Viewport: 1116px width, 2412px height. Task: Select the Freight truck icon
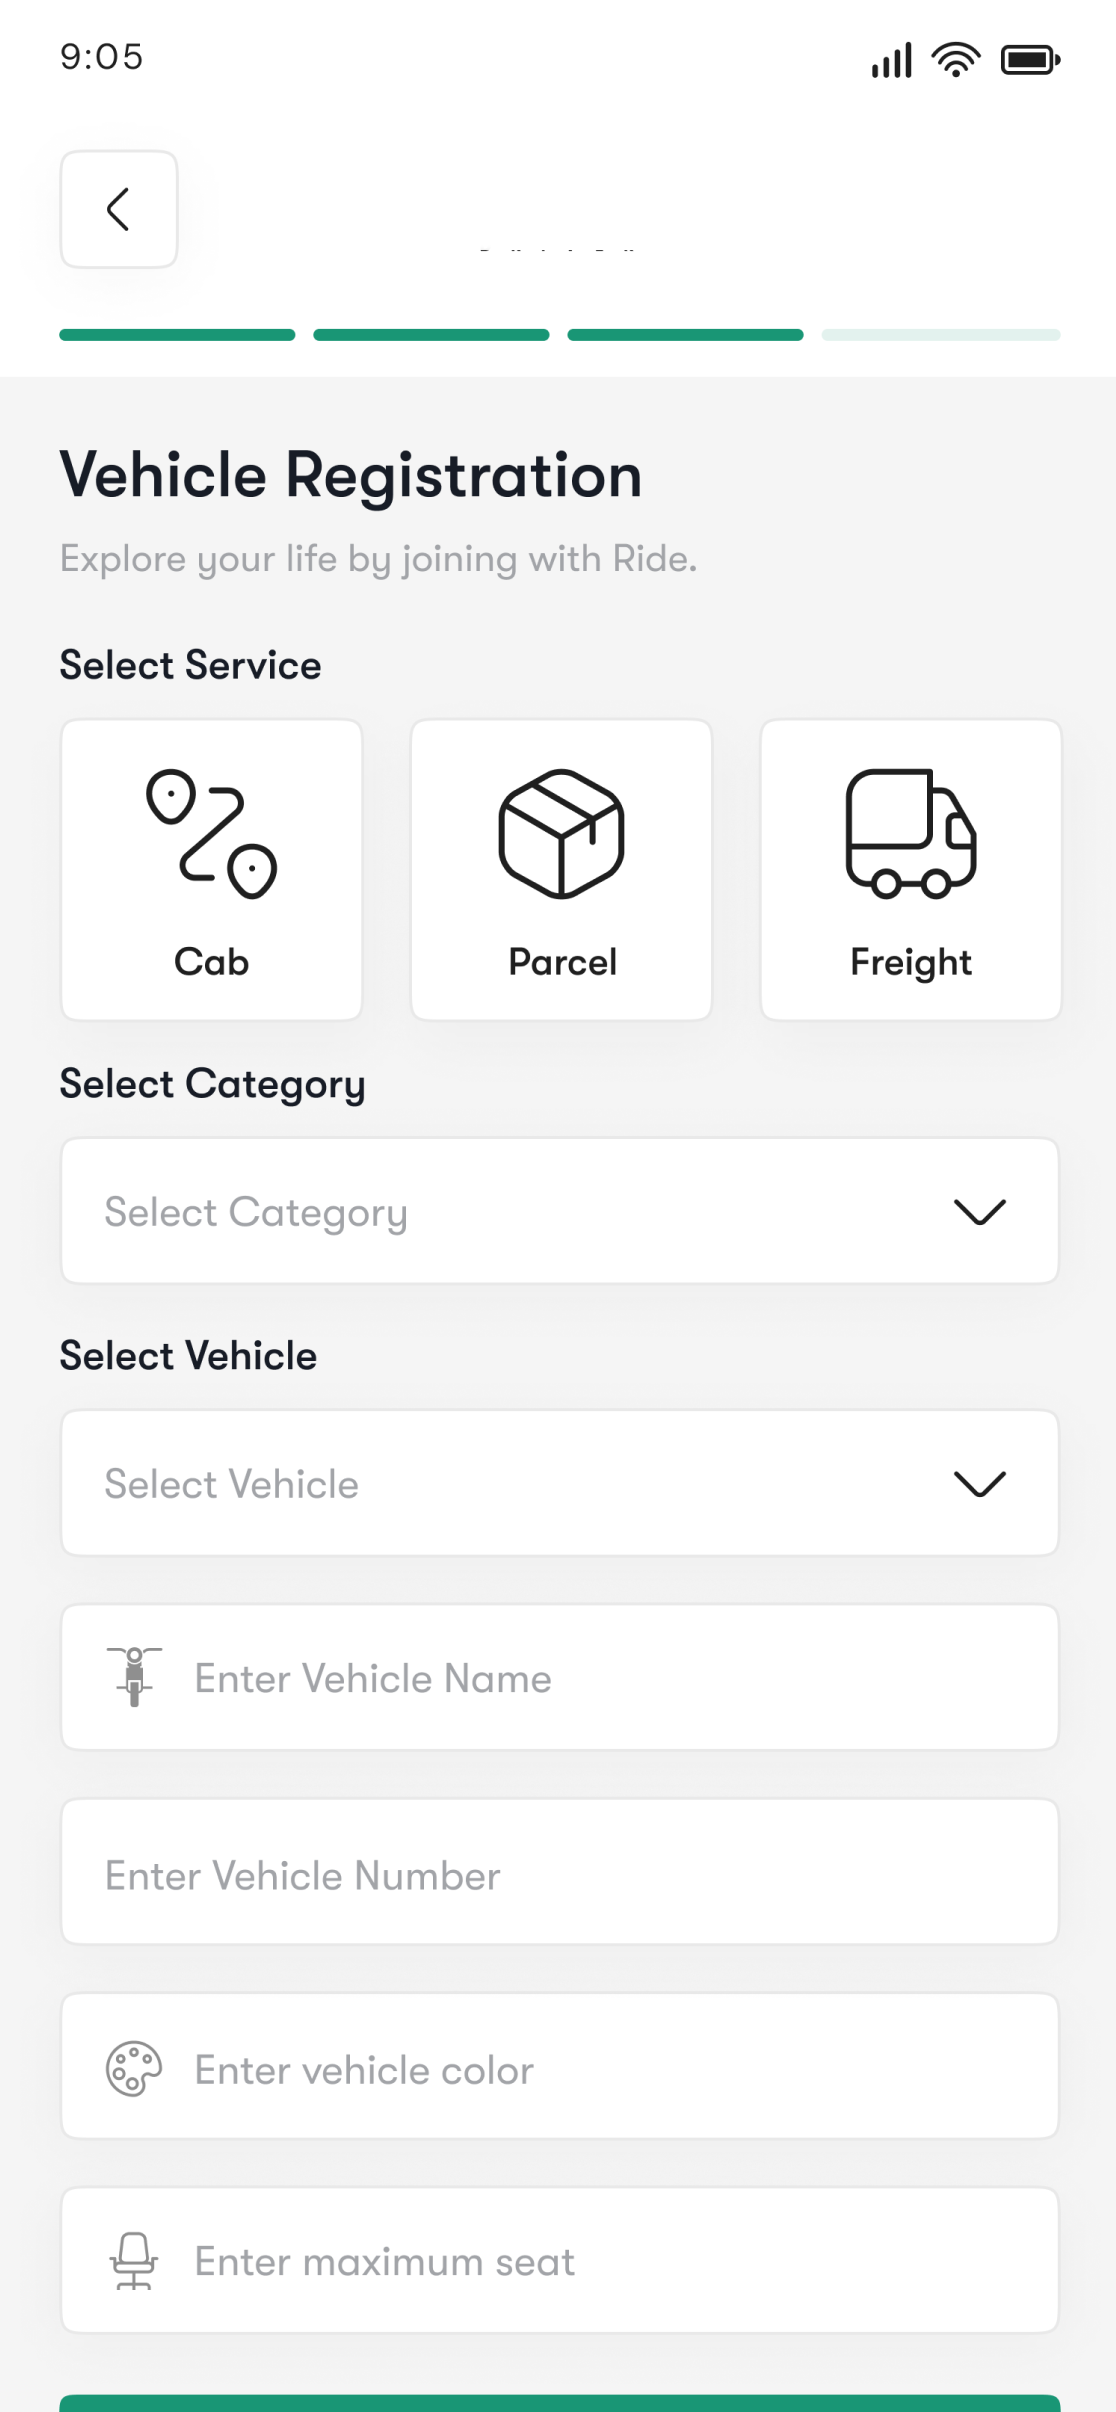[911, 834]
